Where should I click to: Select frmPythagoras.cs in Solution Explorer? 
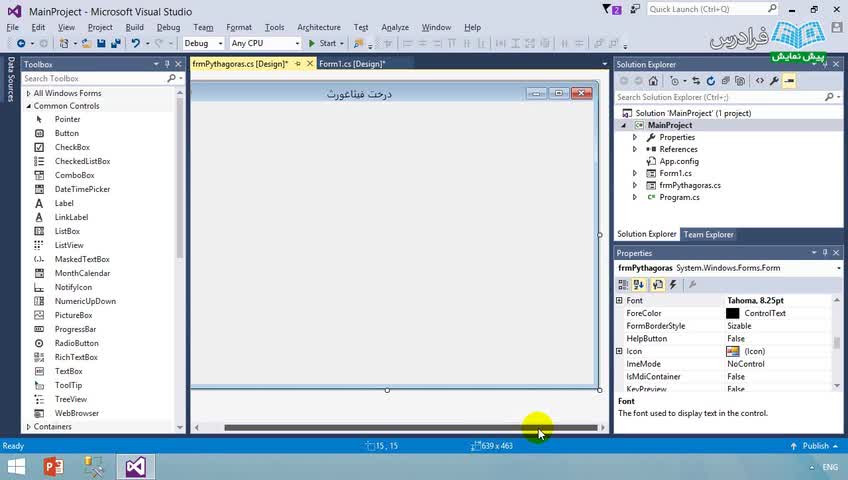coord(690,185)
